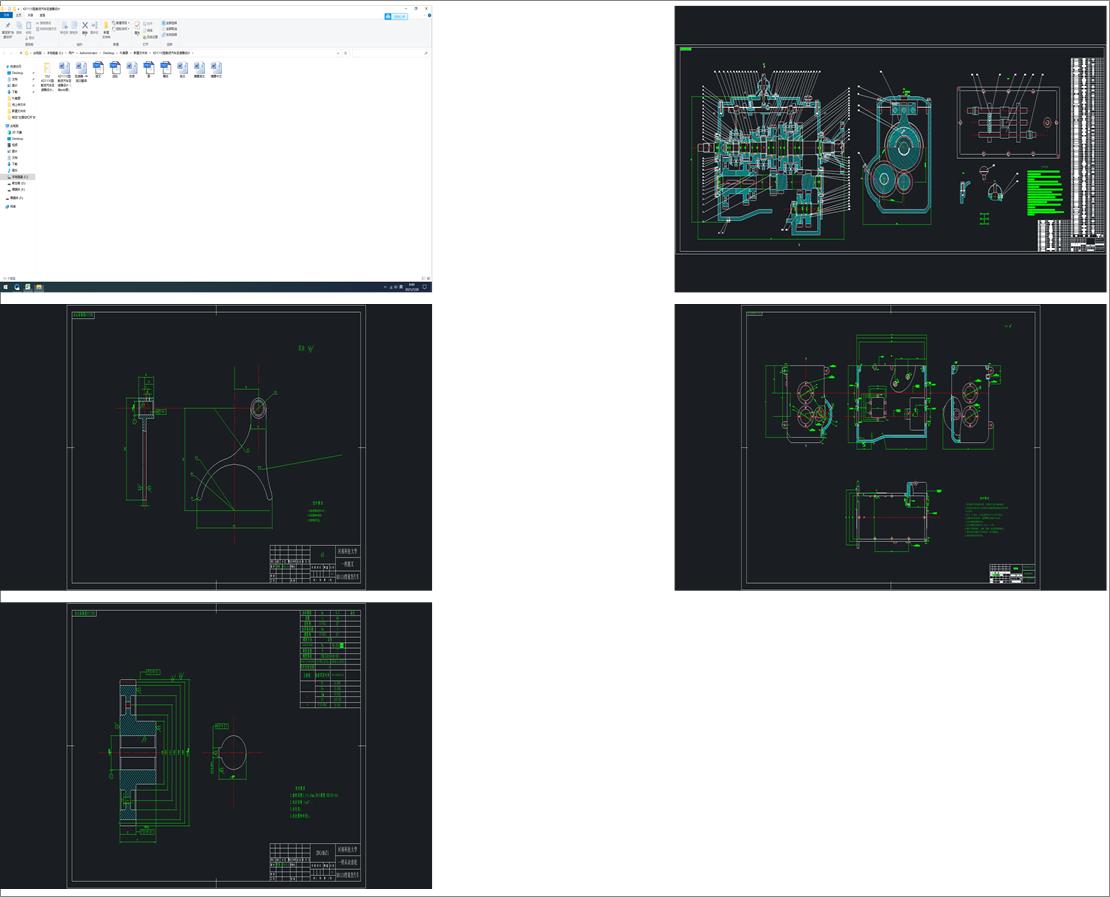Click the blue cloud upload button
1110x897 pixels.
396,16
